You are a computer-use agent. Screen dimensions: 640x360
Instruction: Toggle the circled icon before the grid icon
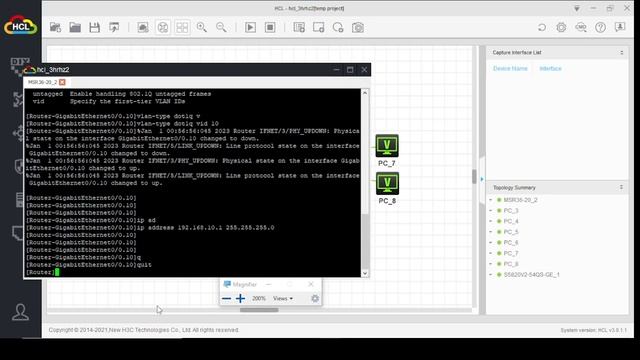point(163,27)
